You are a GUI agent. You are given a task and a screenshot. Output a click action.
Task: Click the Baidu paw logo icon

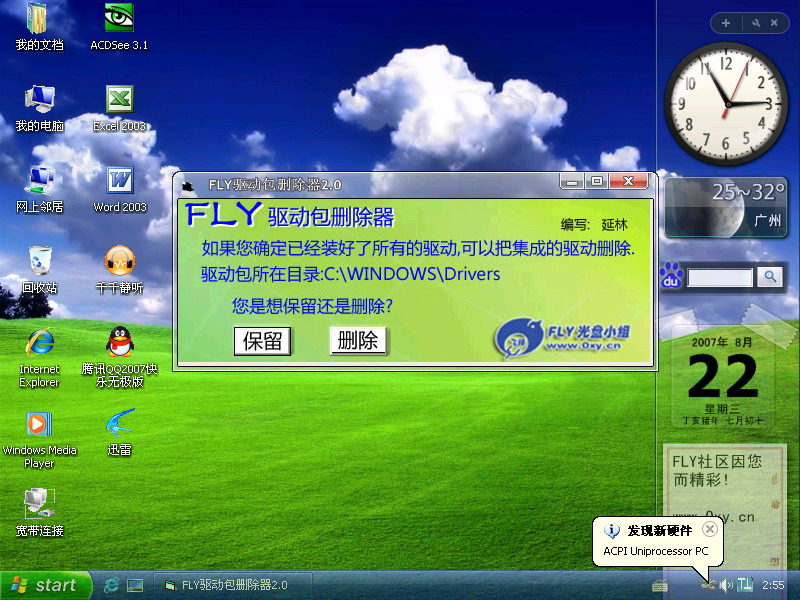pos(671,276)
